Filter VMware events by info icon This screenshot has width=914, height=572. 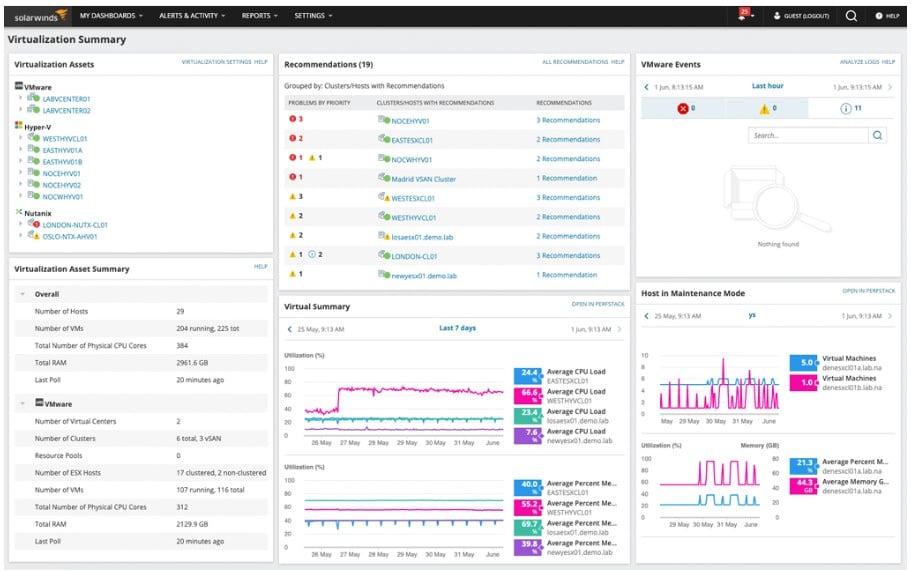point(845,108)
